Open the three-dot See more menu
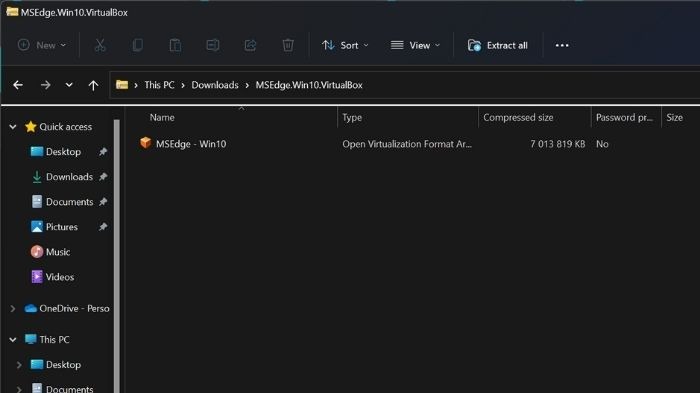 [x=562, y=45]
